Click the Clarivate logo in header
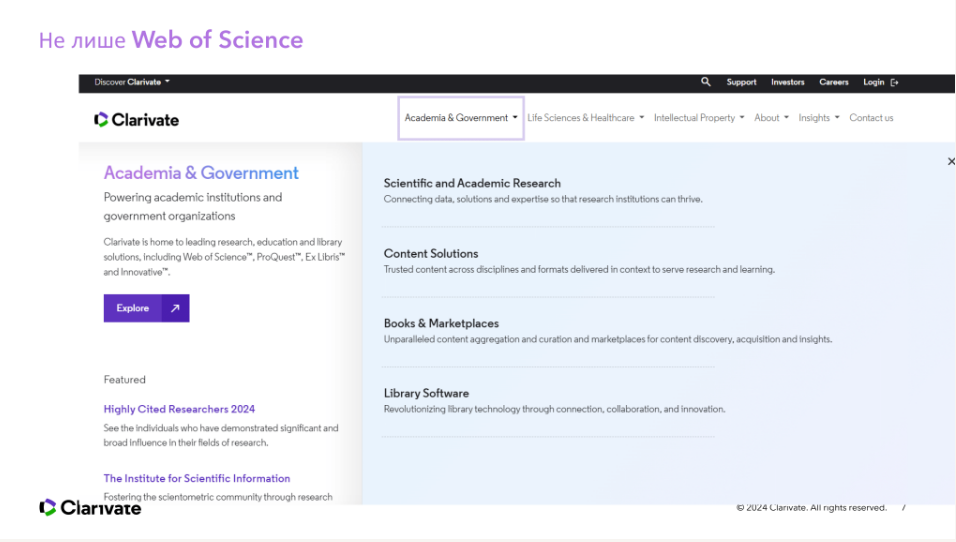 137,120
